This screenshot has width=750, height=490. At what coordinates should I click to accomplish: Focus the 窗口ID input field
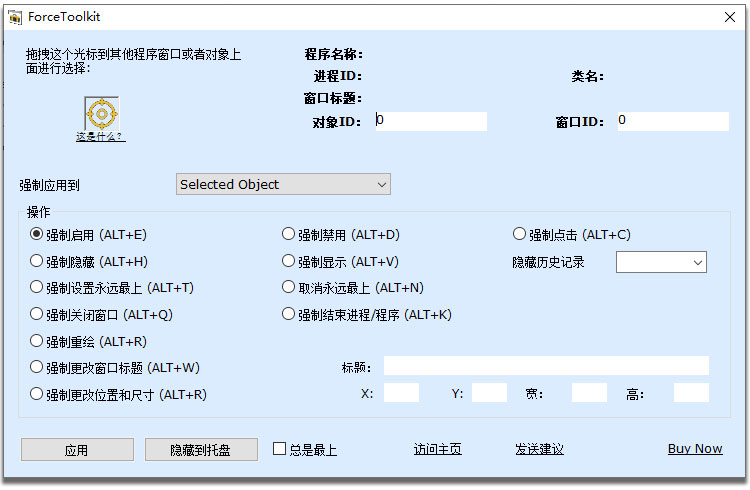coord(673,121)
